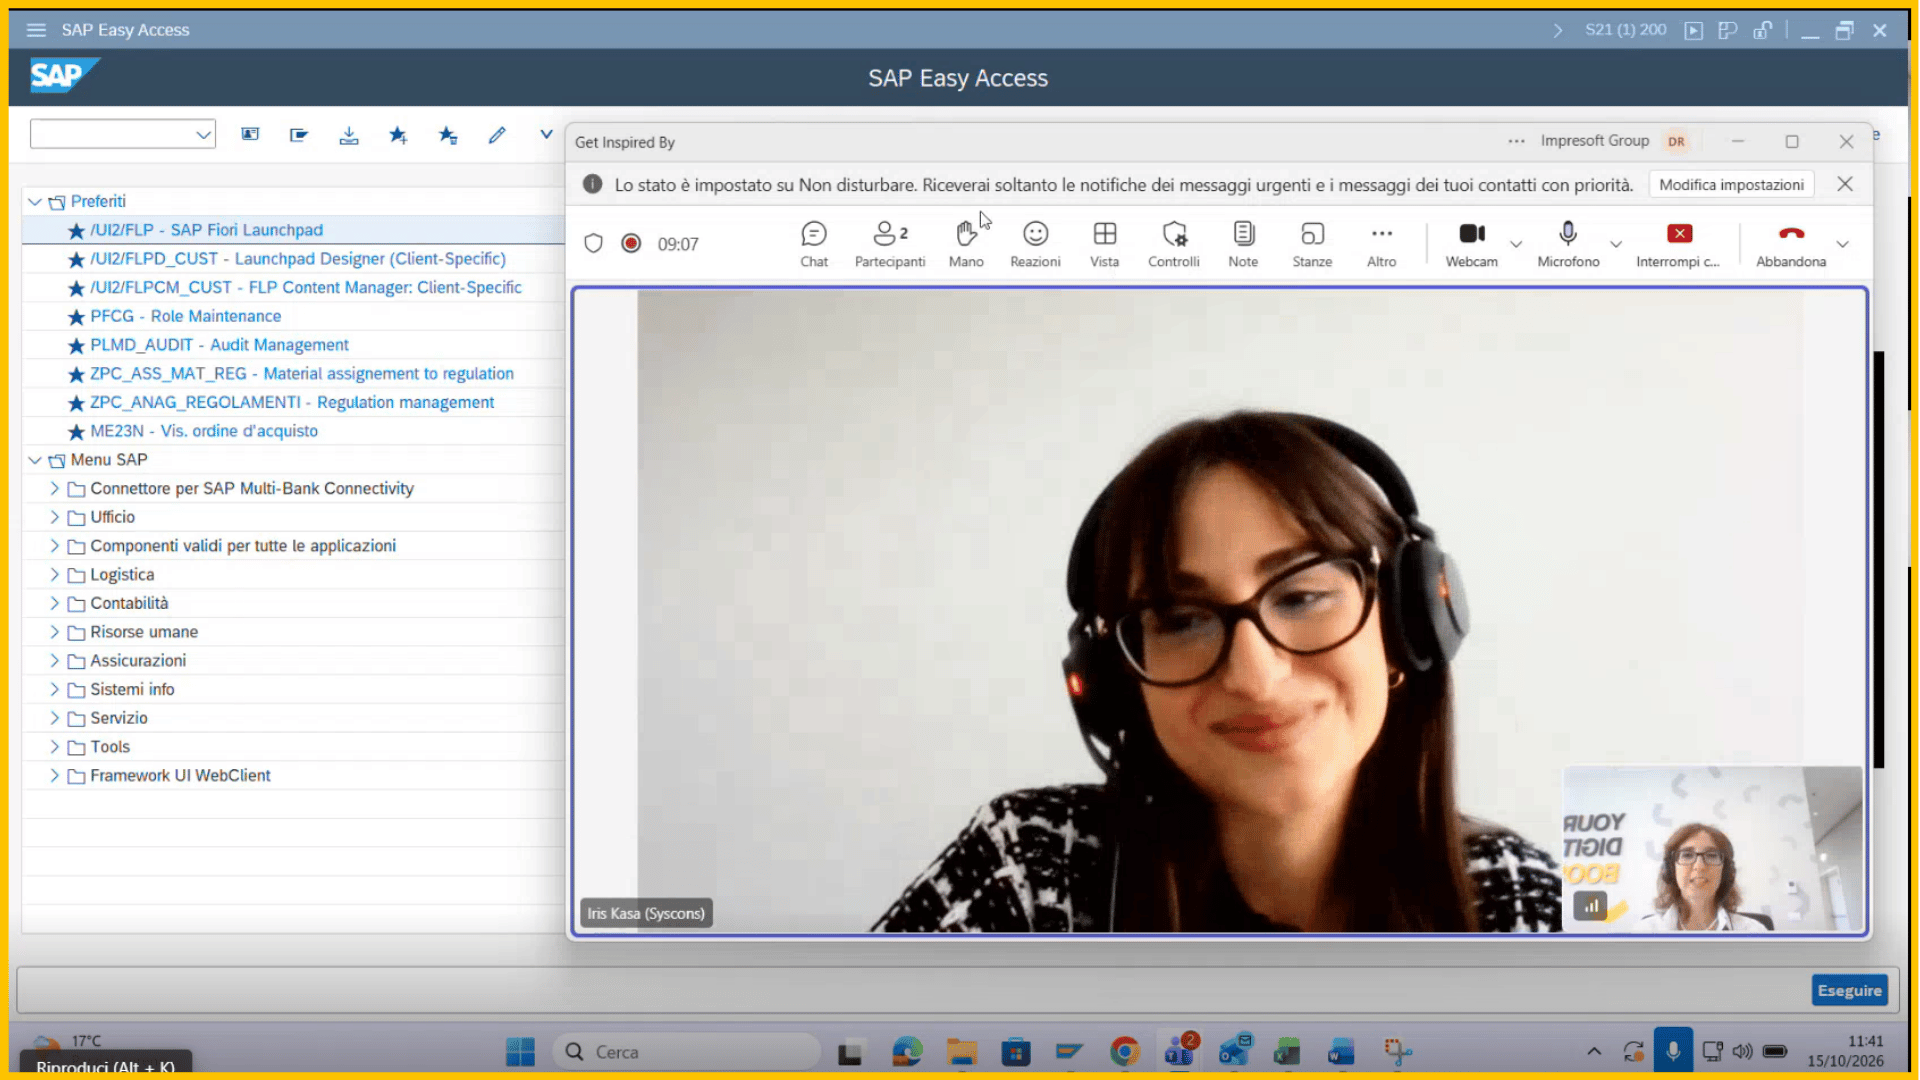Screen dimensions: 1920x1080
Task: Click SAP download icon in toolbar
Action: 348,135
